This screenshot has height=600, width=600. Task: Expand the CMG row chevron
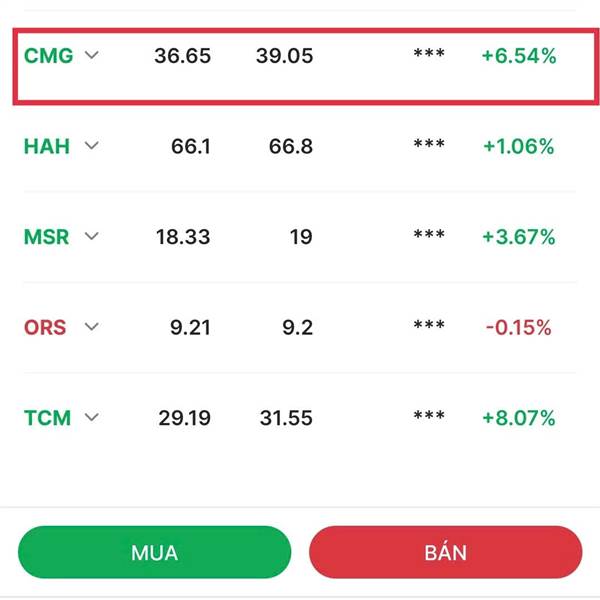pyautogui.click(x=92, y=55)
